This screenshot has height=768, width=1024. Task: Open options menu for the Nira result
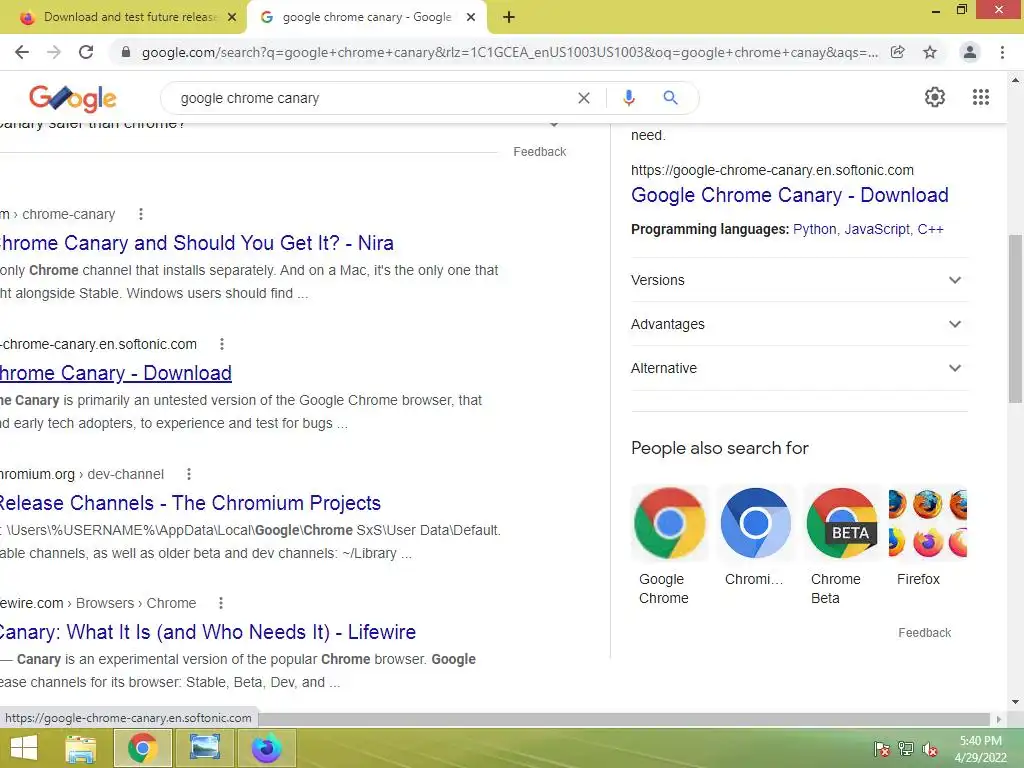[140, 214]
